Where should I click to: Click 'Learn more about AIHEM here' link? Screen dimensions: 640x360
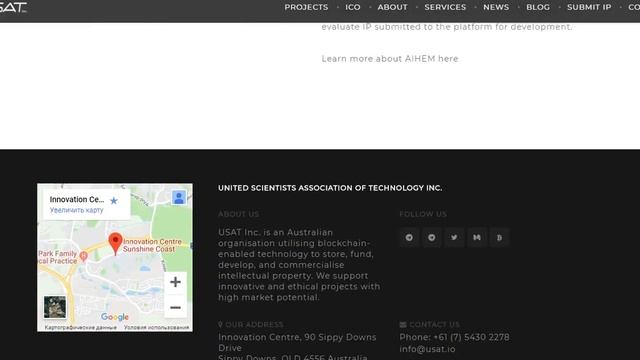click(390, 59)
